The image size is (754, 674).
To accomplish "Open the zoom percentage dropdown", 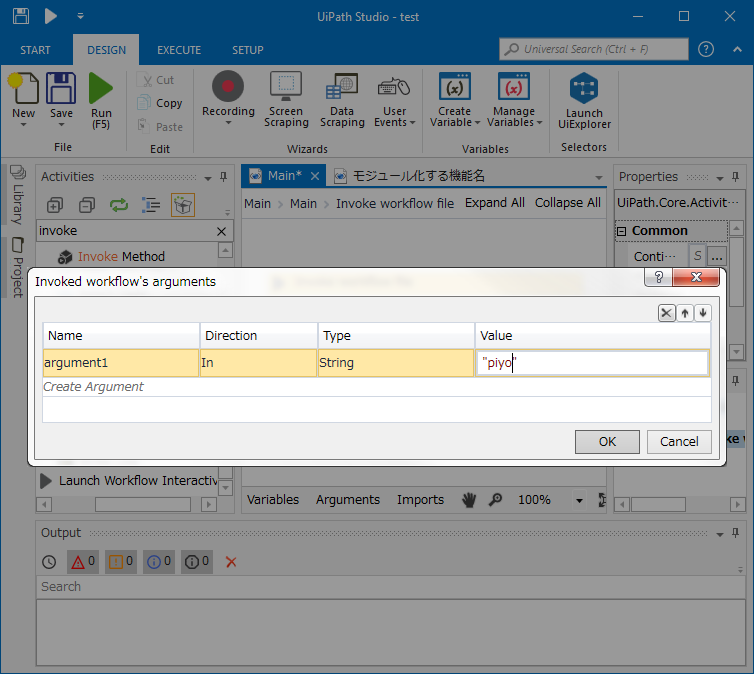I will point(579,500).
